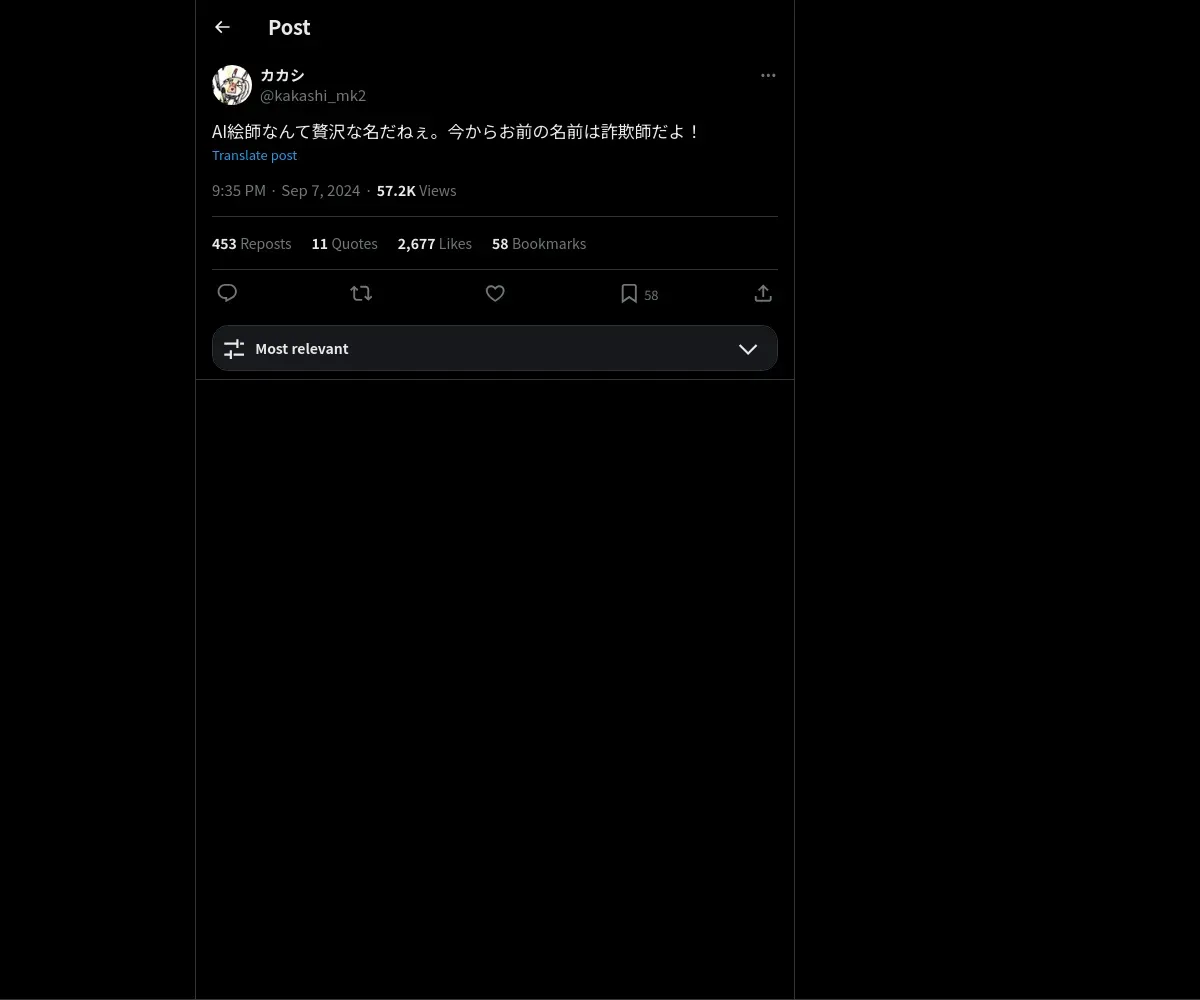Repost using the retweet arrows icon
The image size is (1200, 1000).
(x=361, y=293)
